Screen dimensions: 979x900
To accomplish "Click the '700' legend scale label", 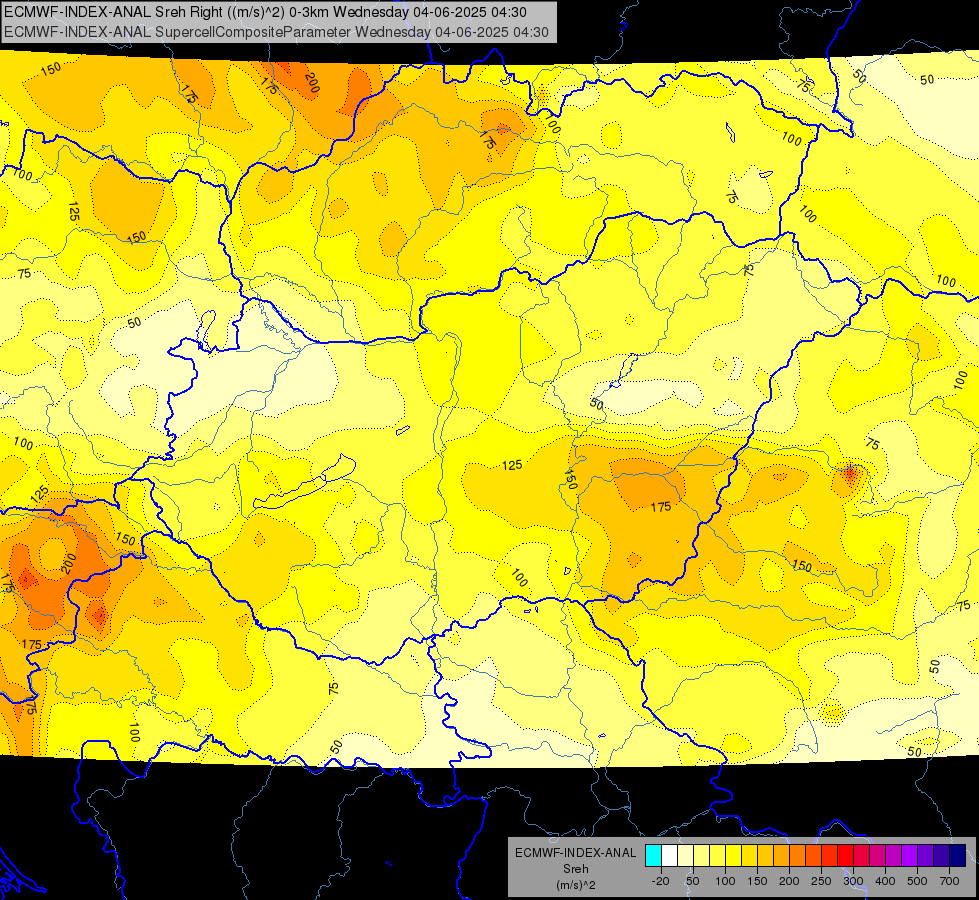I will (949, 881).
